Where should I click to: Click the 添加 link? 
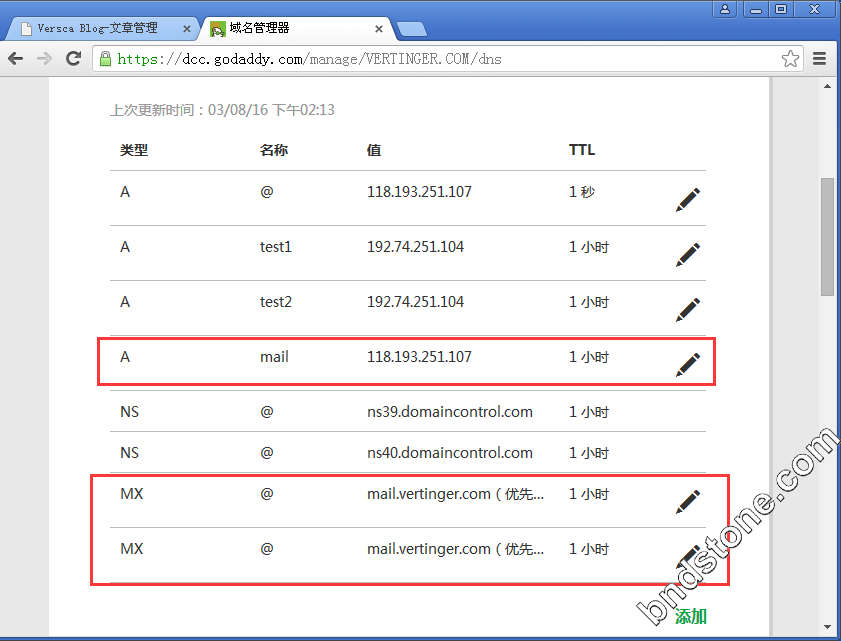pos(690,616)
